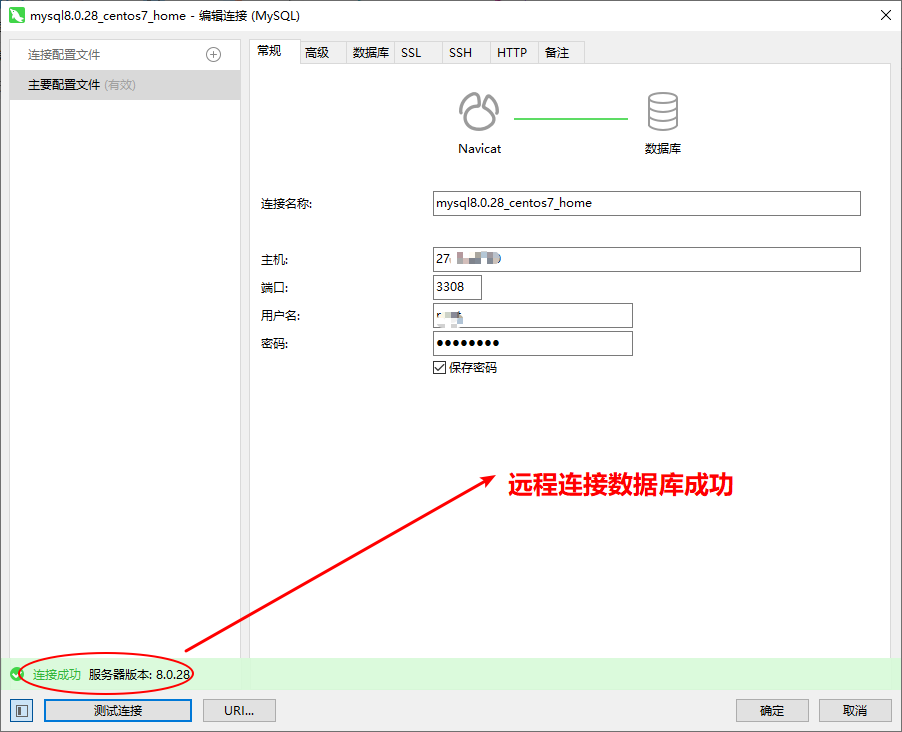Focus the 主机 host input field
The image size is (902, 732).
[x=647, y=260]
